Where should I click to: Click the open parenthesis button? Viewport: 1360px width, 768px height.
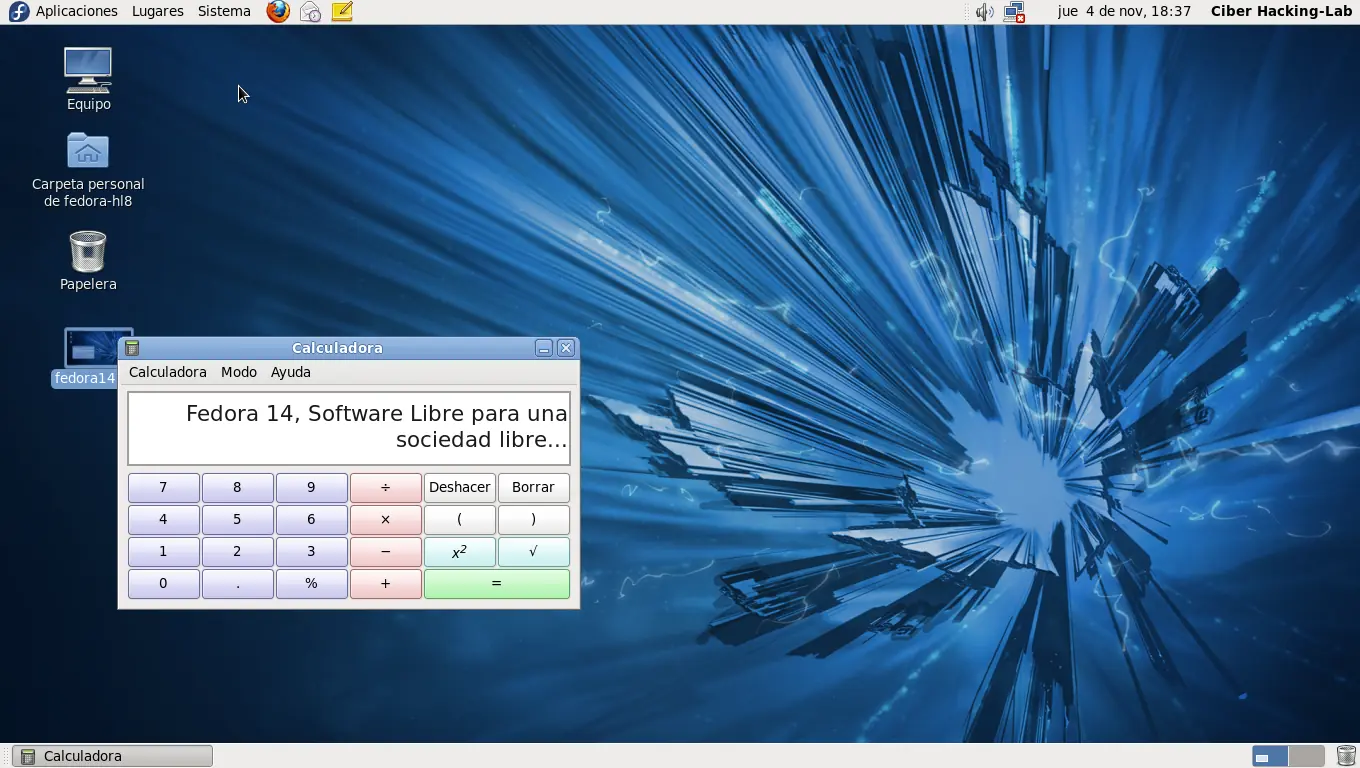coord(460,520)
